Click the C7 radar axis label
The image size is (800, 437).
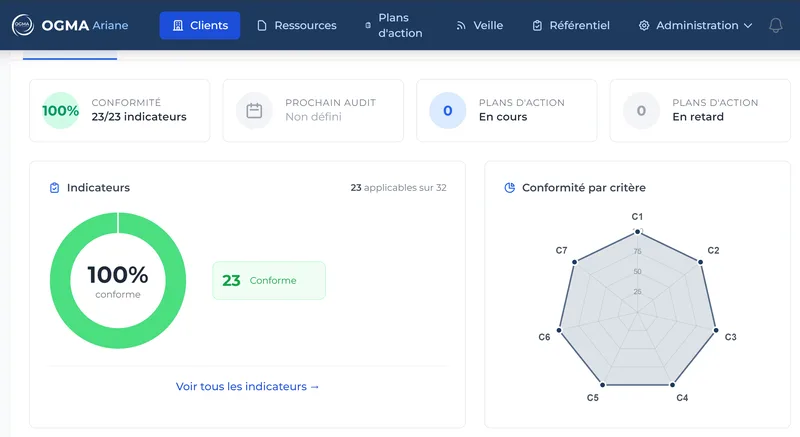561,250
